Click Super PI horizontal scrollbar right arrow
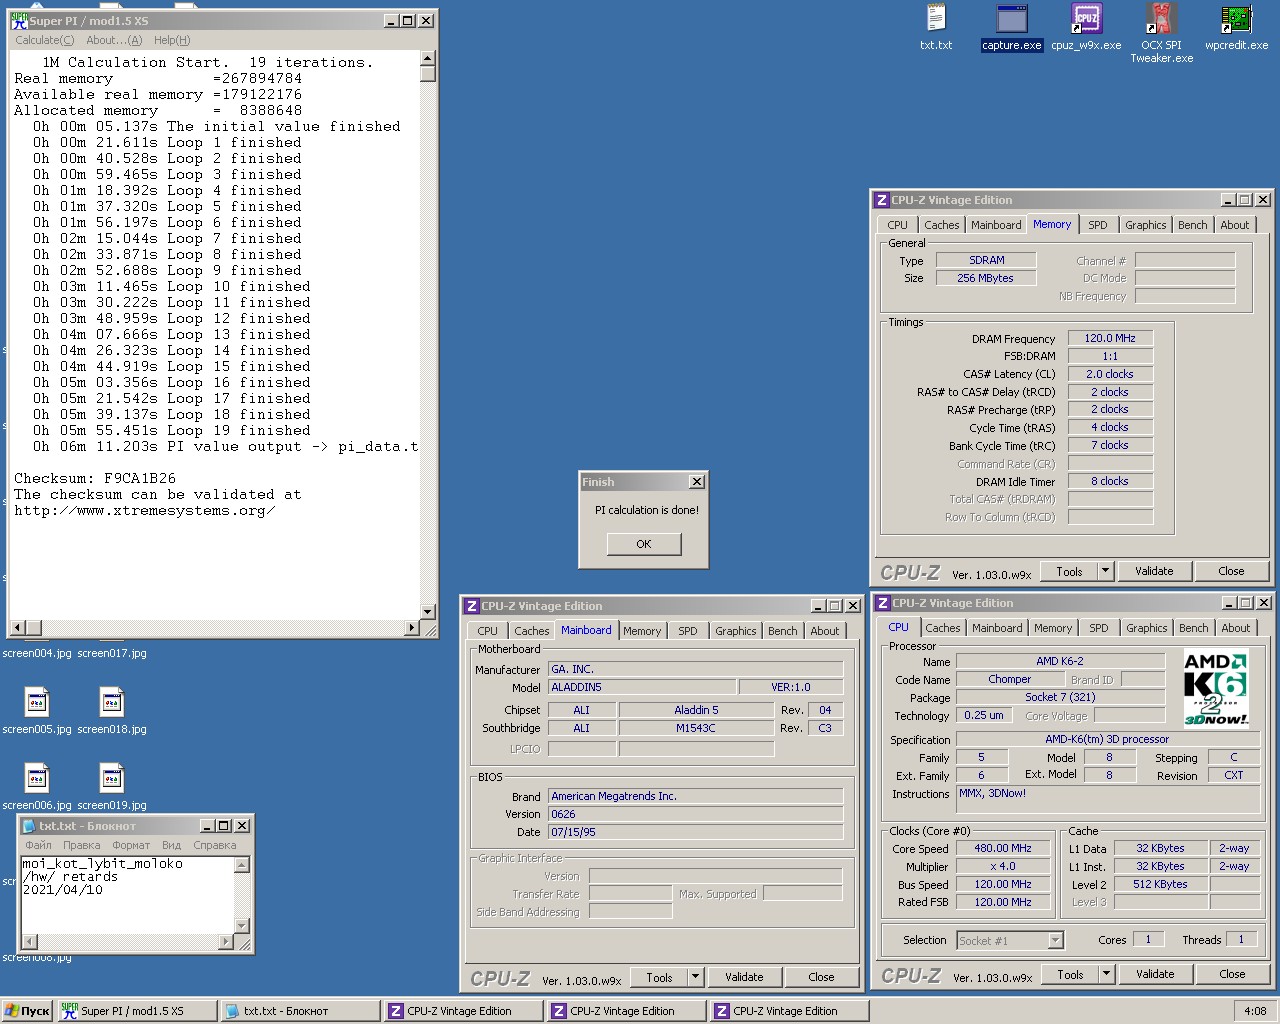This screenshot has width=1280, height=1024. 411,628
